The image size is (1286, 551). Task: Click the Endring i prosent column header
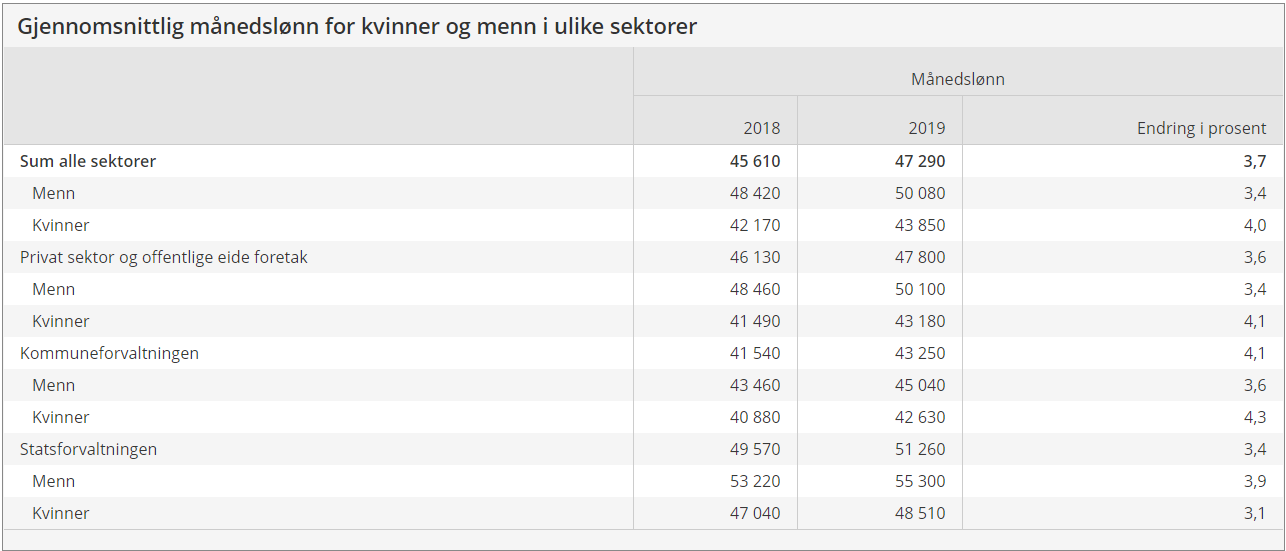click(x=1201, y=128)
